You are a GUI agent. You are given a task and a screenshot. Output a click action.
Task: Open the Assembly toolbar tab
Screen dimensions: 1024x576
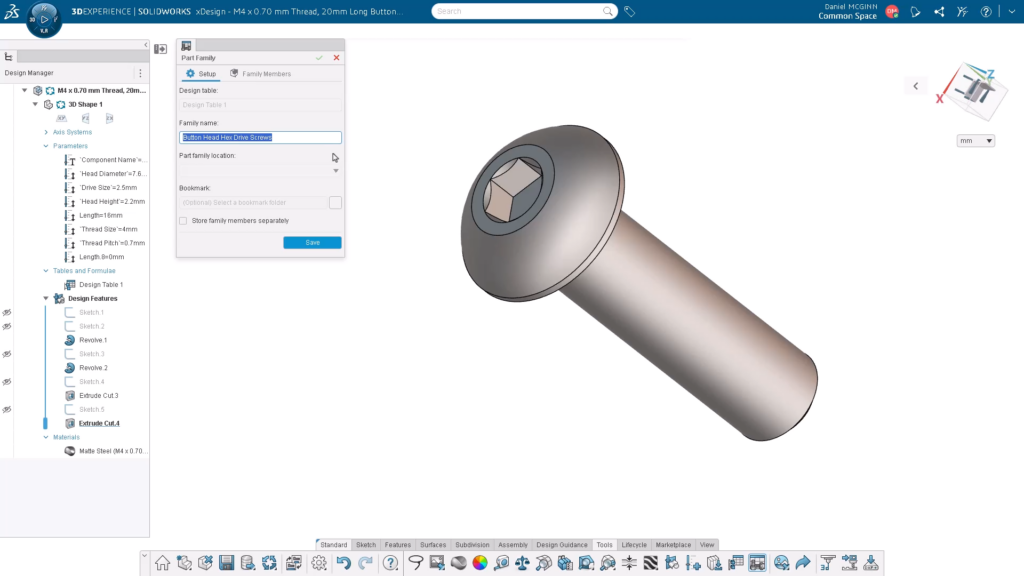click(x=513, y=545)
